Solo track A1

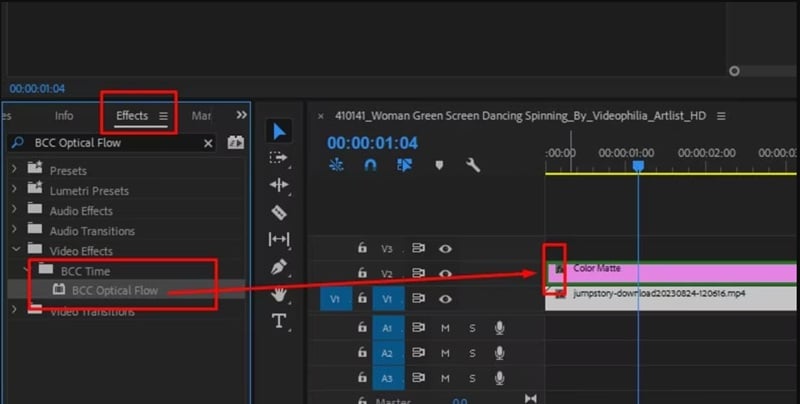[472, 328]
